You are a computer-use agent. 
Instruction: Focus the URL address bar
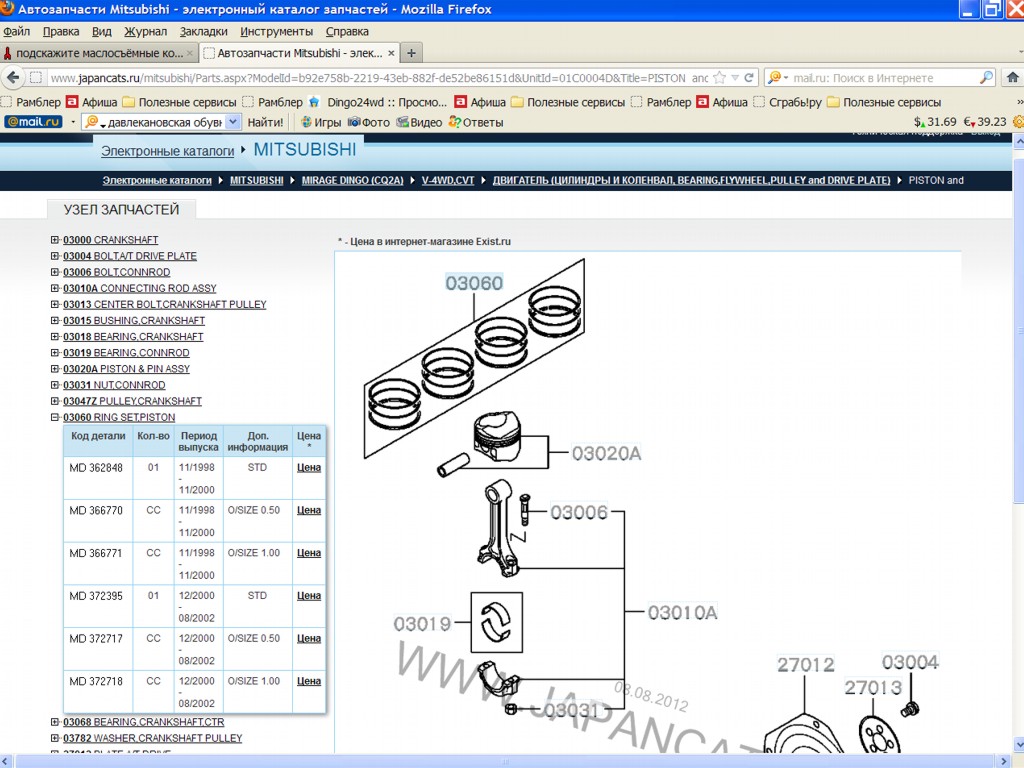click(377, 78)
